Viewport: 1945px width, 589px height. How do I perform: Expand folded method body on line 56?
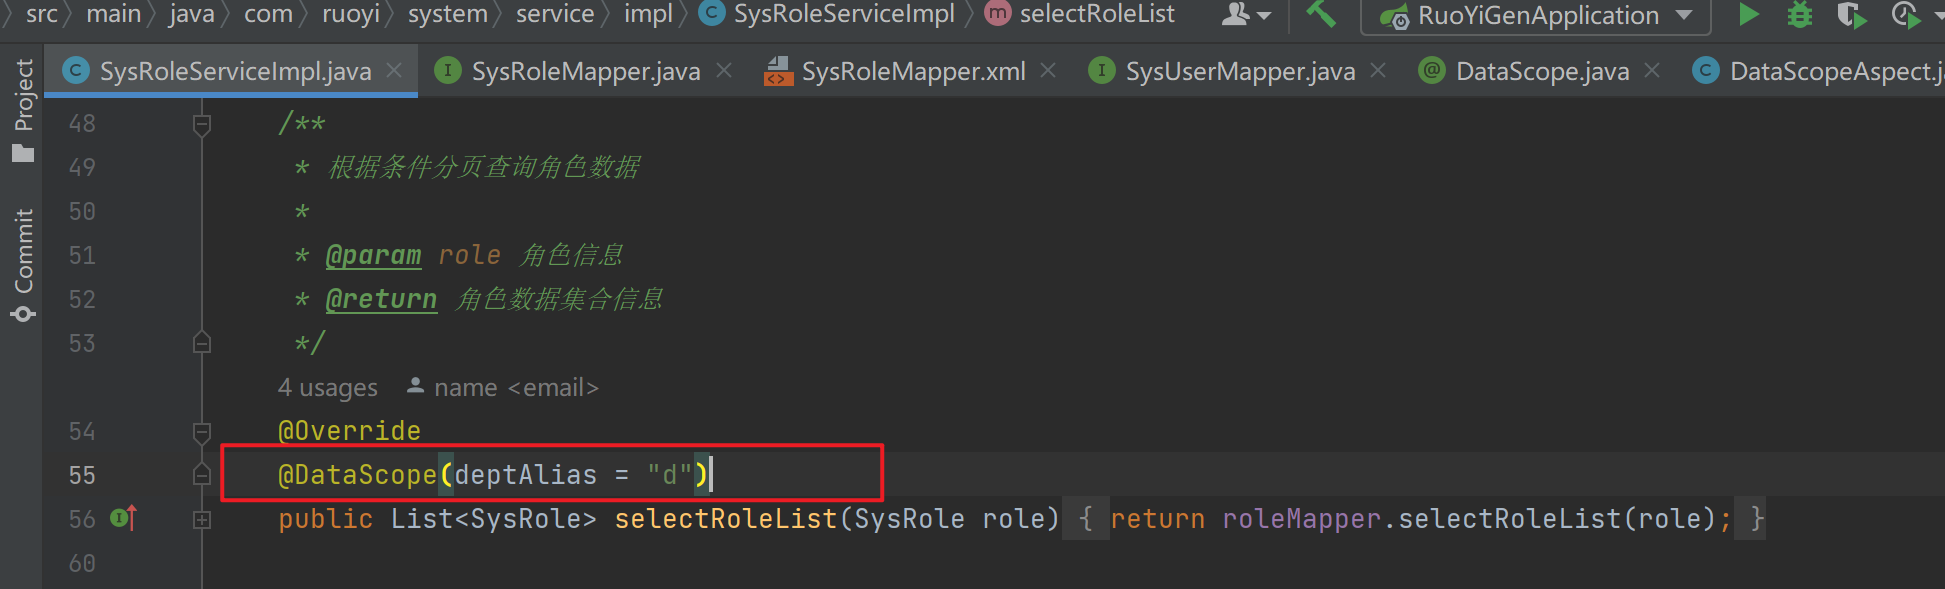(202, 519)
